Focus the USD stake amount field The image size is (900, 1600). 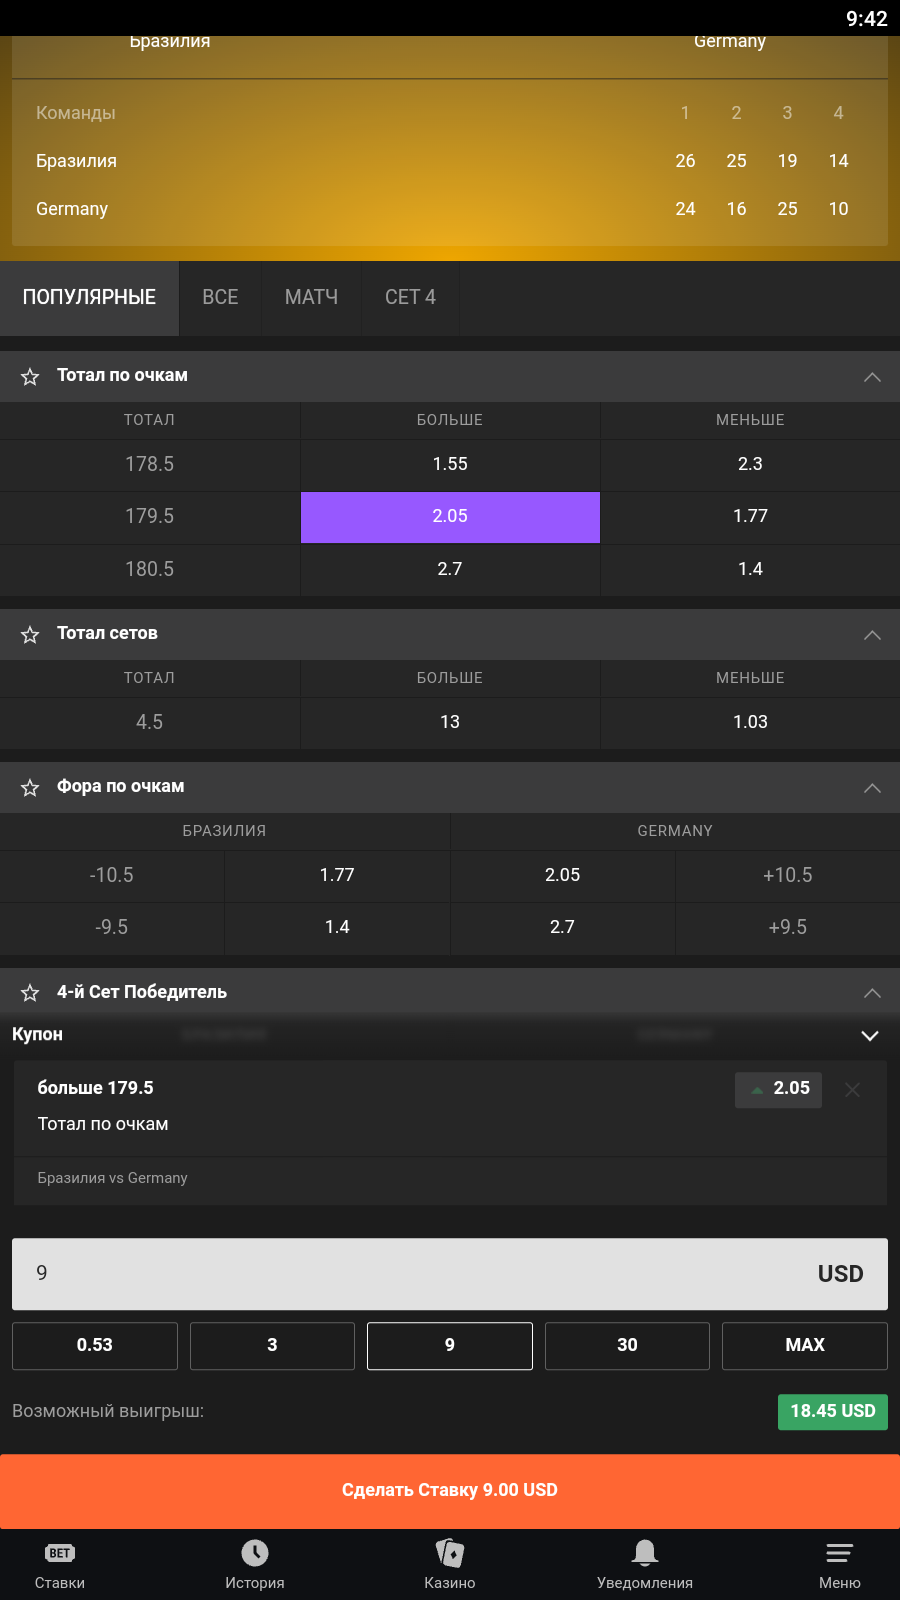[x=400, y=1274]
